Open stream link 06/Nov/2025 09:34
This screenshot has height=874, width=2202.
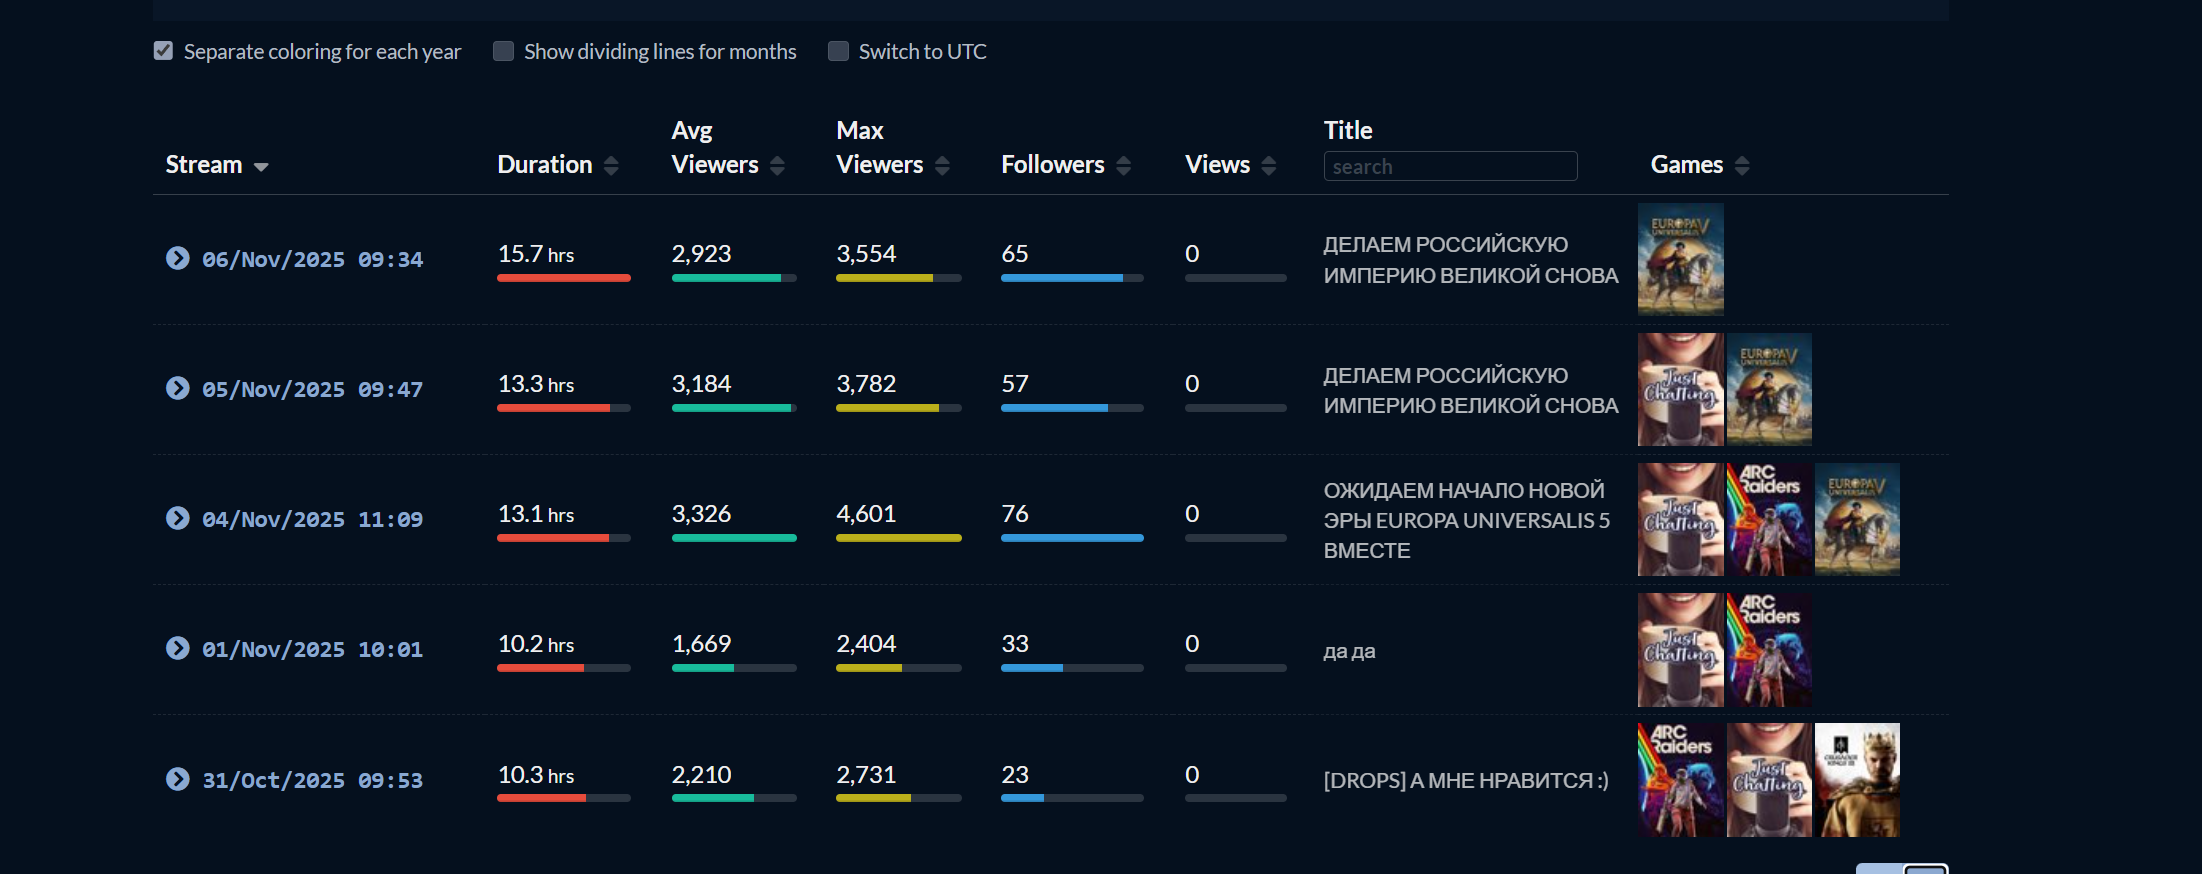312,260
